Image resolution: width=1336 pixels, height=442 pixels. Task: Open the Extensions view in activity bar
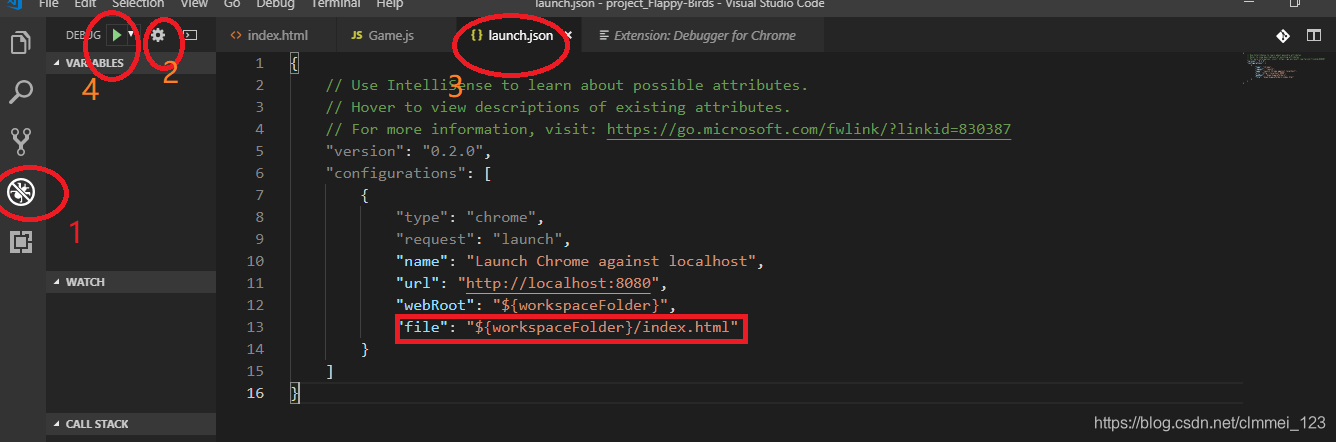(20, 241)
